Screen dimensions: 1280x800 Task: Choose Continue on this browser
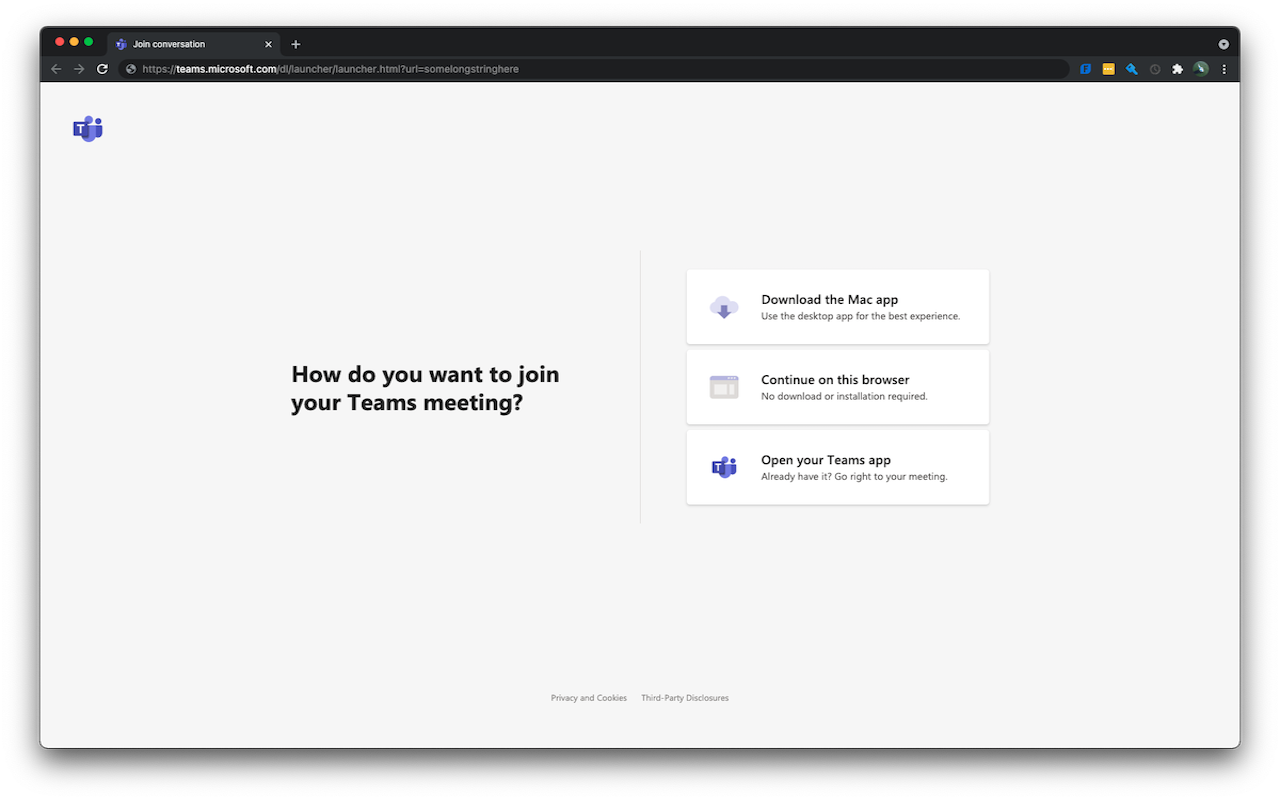(x=838, y=387)
